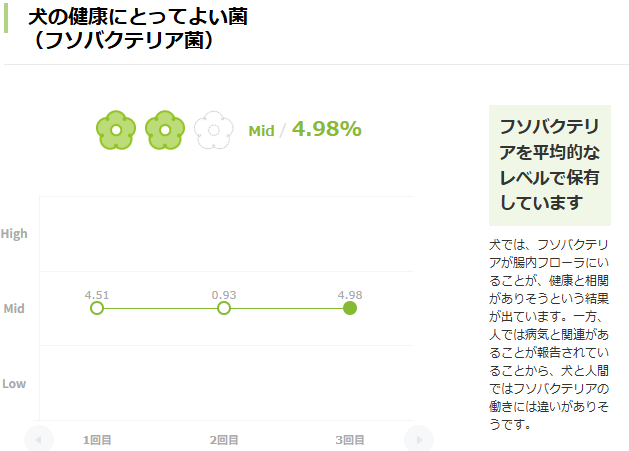This screenshot has height=451, width=629.
Task: Click the 1回目 axis label
Action: (x=97, y=439)
